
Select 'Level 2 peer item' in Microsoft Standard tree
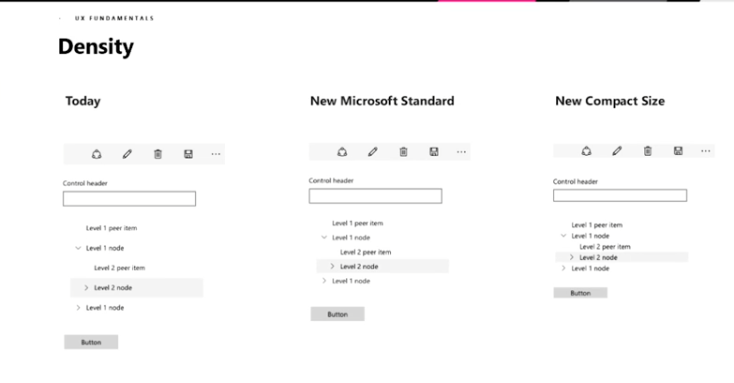click(366, 252)
